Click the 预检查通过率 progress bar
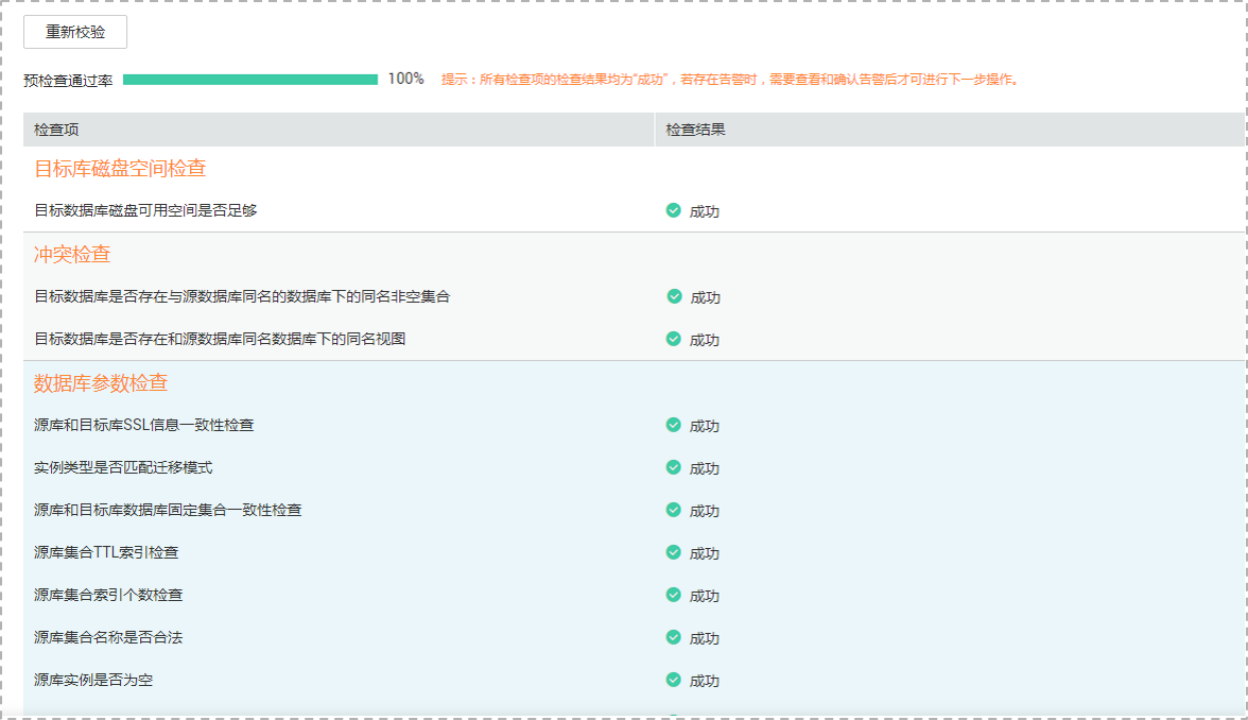 (250, 79)
